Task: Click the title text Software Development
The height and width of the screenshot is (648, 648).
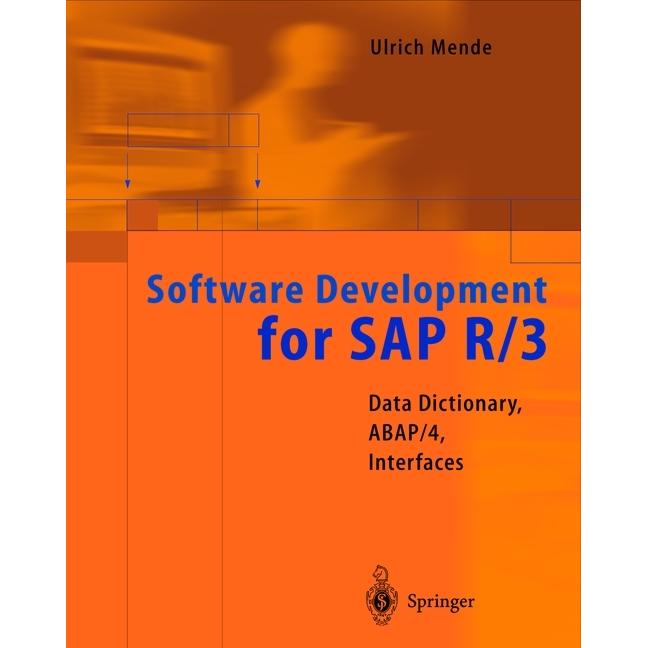Action: click(347, 291)
